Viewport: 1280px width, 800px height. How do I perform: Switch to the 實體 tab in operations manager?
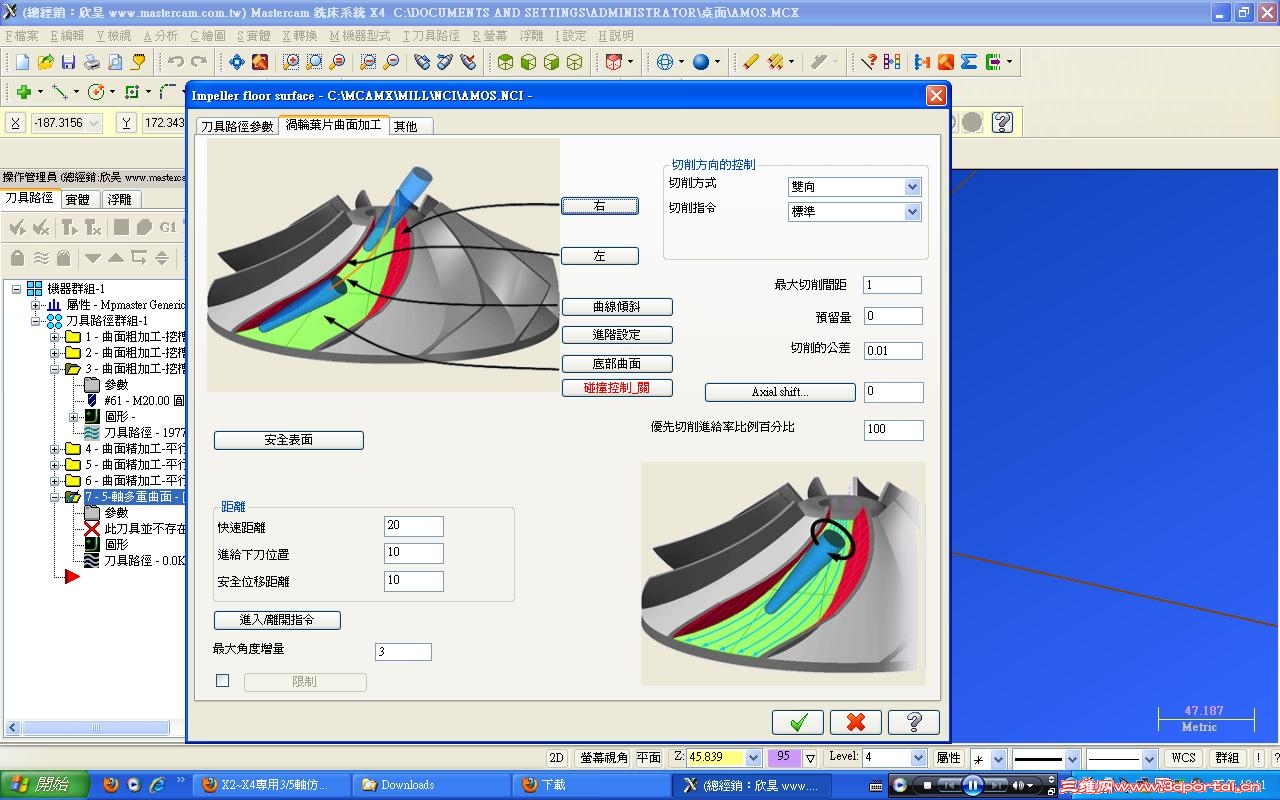pyautogui.click(x=78, y=200)
